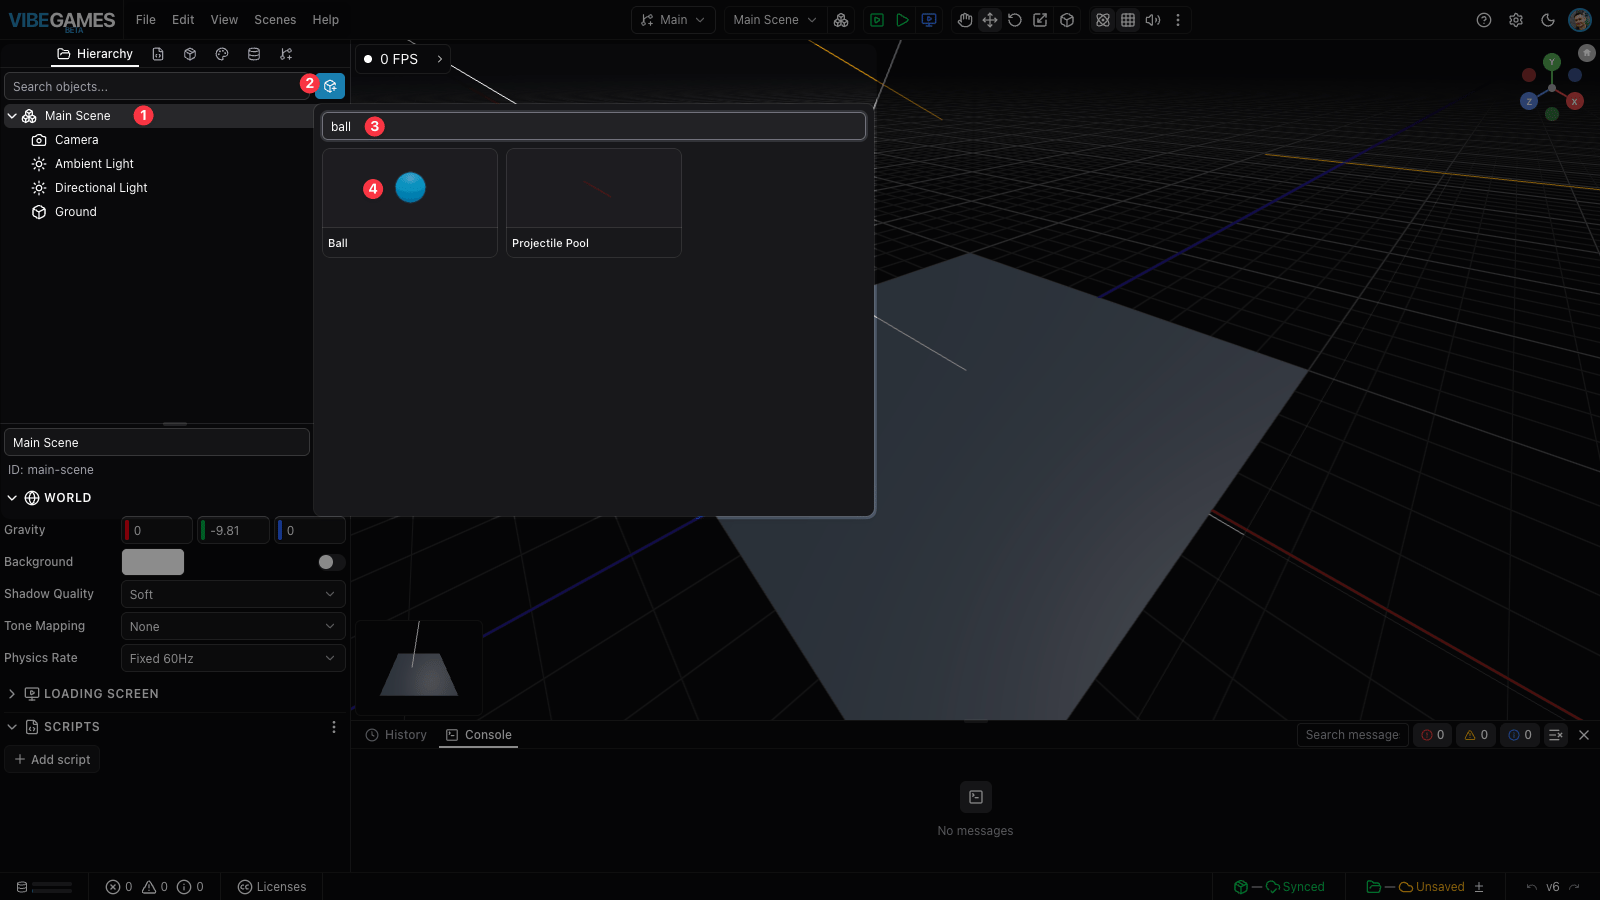Open the View menu

[x=224, y=20]
